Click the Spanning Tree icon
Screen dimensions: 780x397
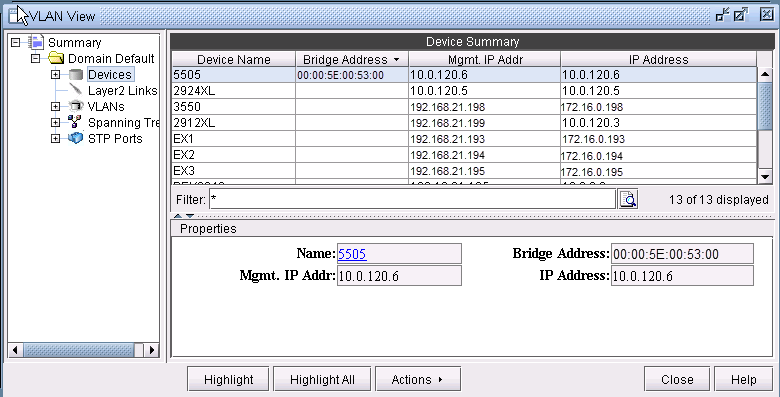click(76, 122)
